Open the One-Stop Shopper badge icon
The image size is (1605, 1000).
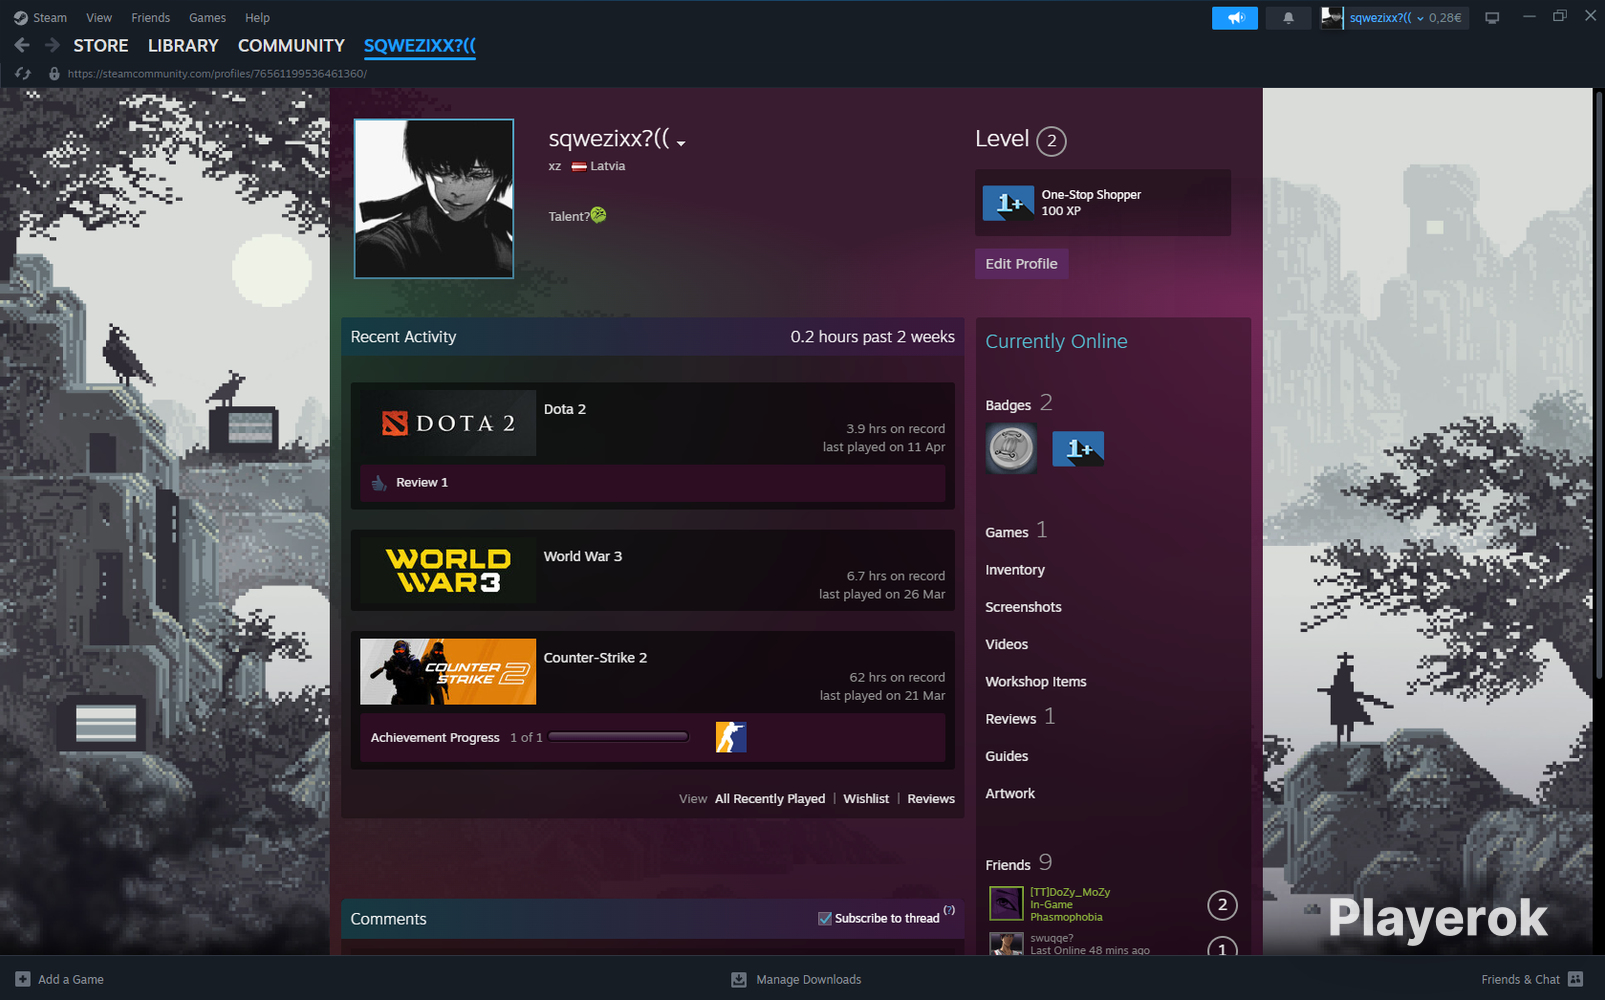[1008, 202]
